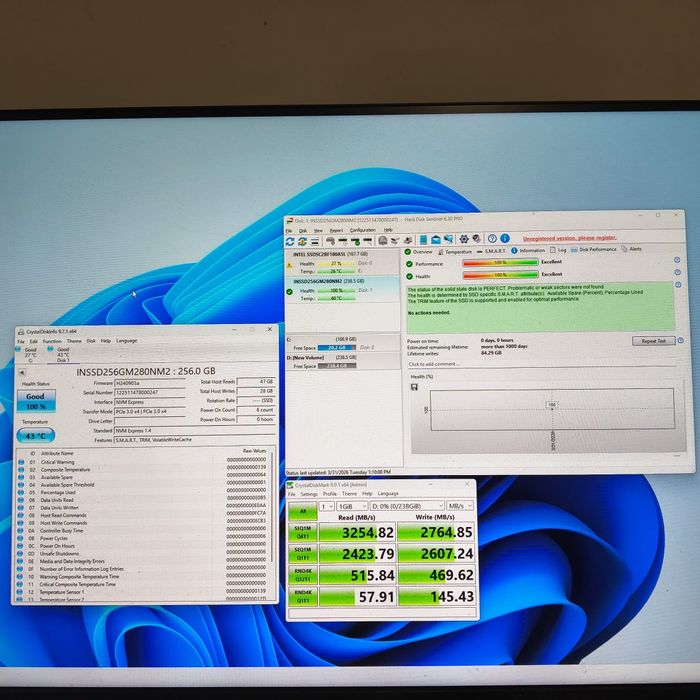The width and height of the screenshot is (700, 700).
Task: Open test size dropdown showing 1GiB
Action: pos(352,506)
